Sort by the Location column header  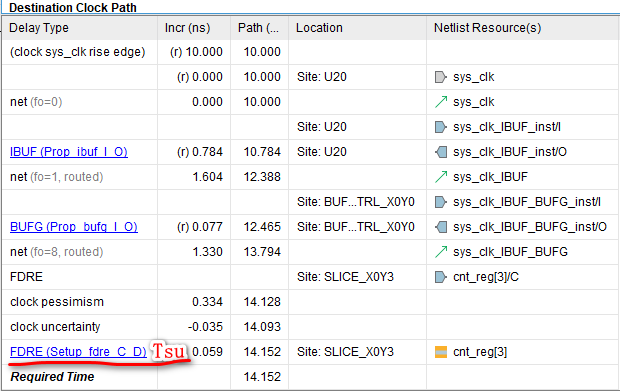(357, 28)
